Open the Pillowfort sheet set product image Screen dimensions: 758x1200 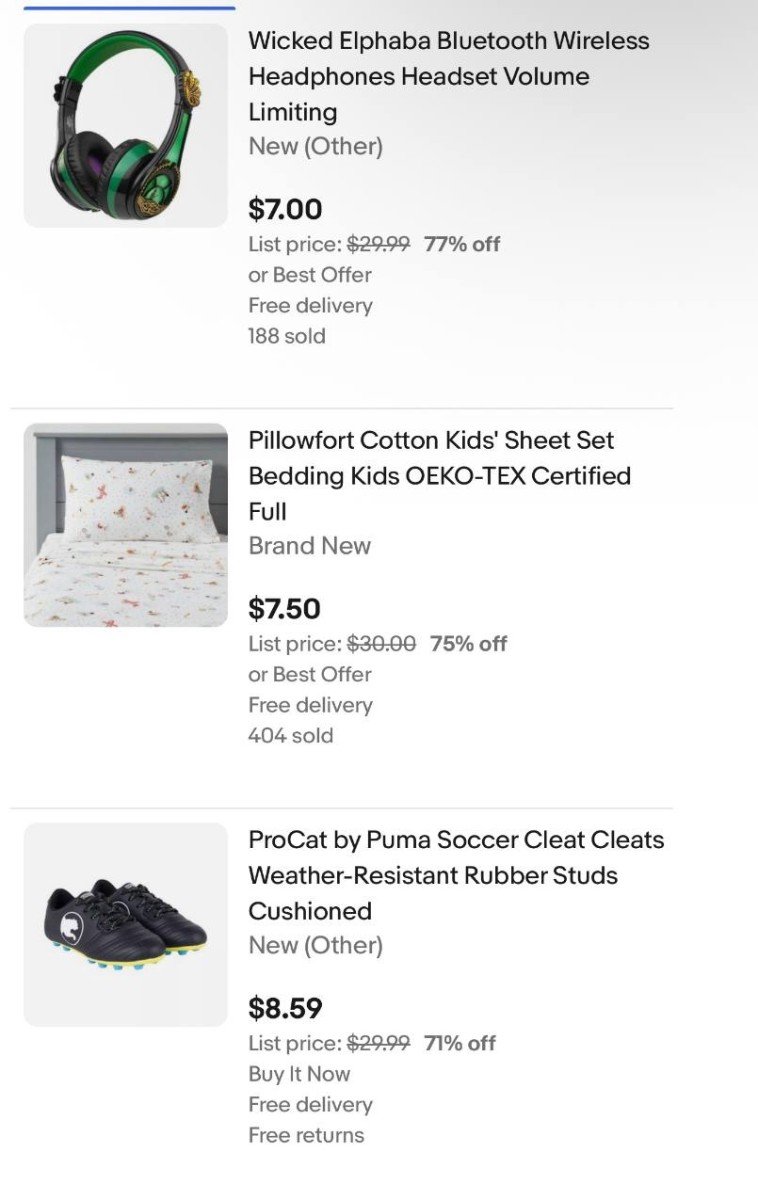(x=125, y=525)
